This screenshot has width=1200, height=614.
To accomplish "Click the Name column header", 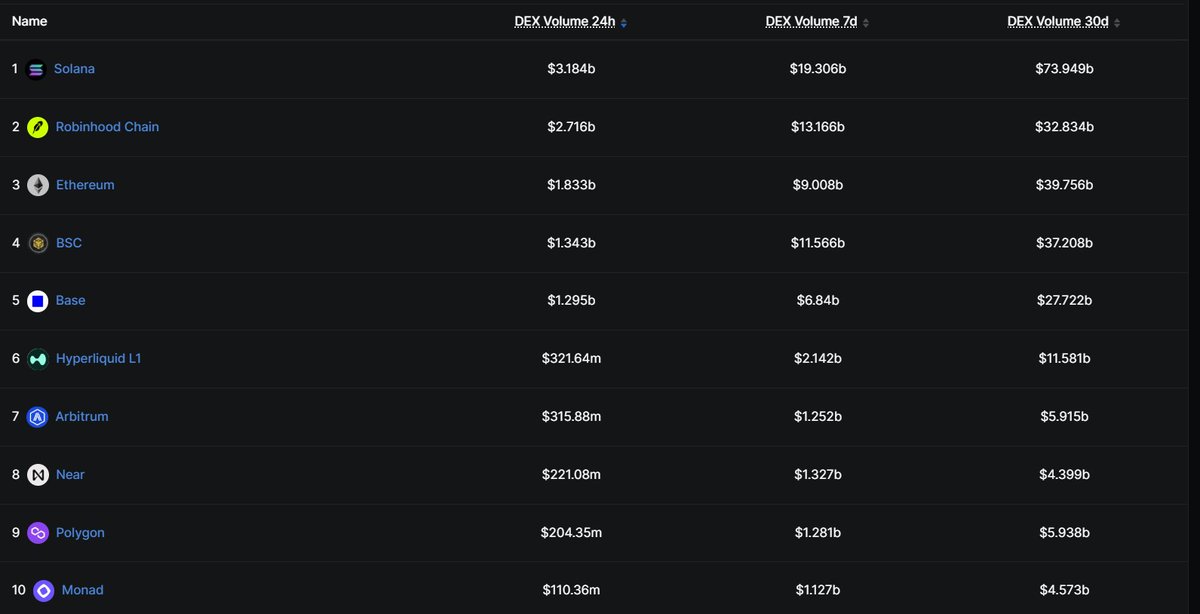I will [29, 21].
